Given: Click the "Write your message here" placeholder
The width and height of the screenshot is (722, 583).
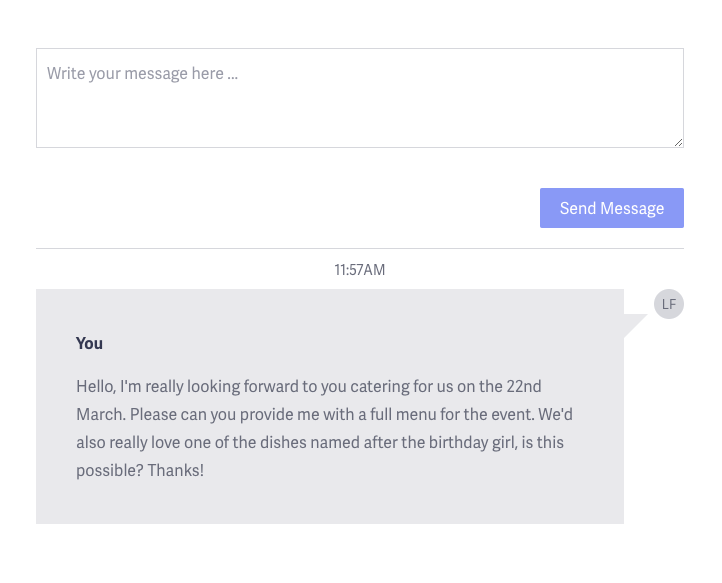Looking at the screenshot, I should click(142, 73).
